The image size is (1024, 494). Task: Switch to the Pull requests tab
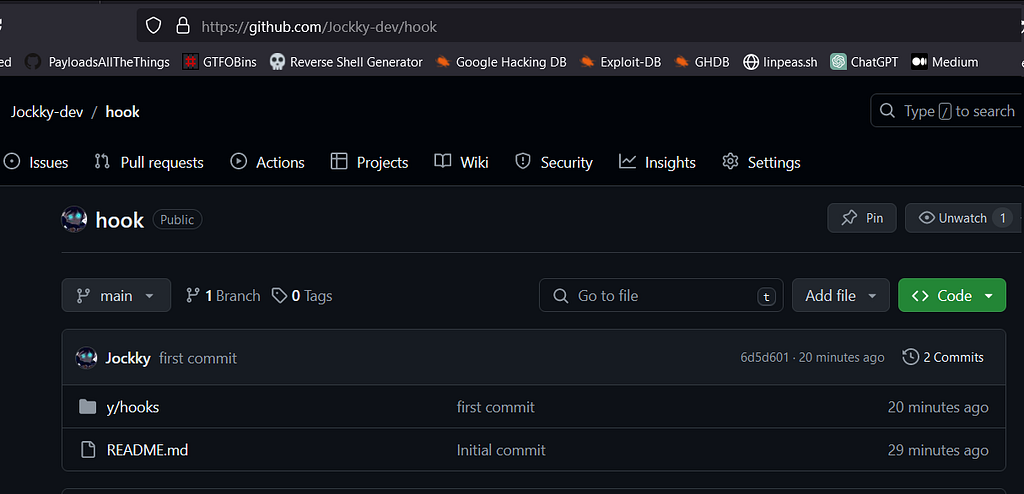(x=149, y=162)
